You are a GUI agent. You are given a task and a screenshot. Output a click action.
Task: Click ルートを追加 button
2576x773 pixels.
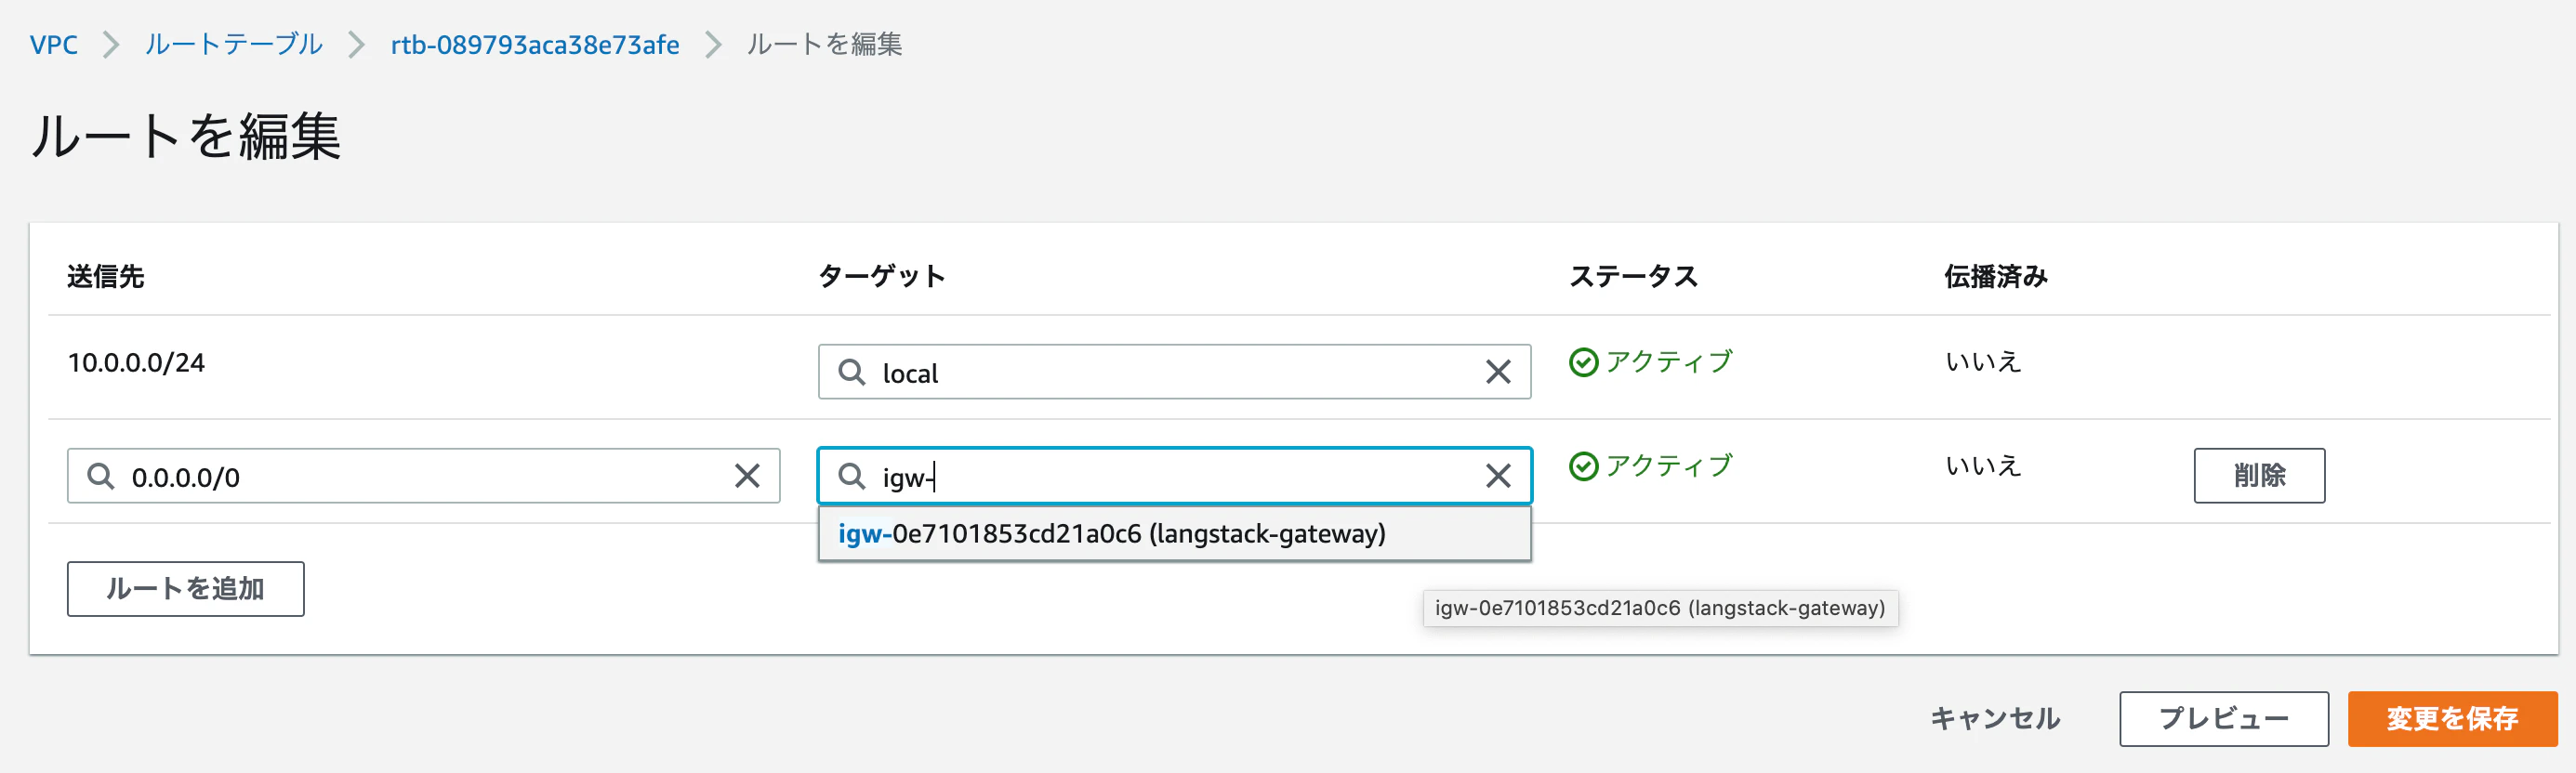(185, 589)
